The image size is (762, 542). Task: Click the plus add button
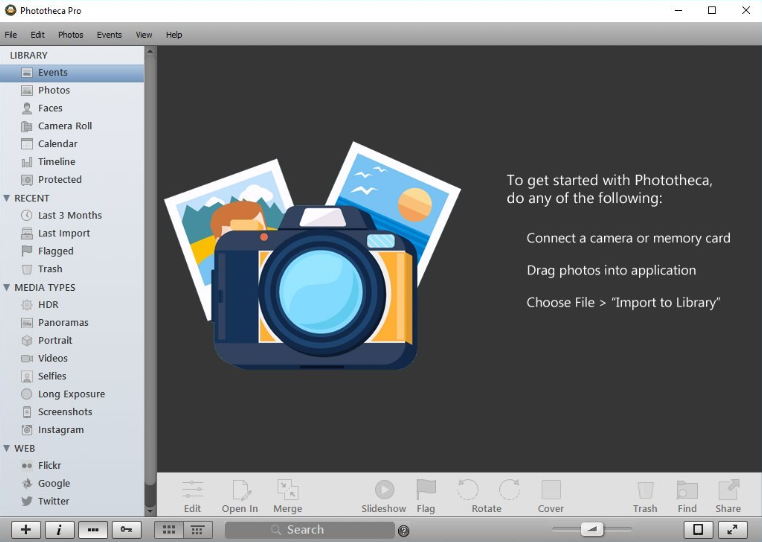(26, 529)
